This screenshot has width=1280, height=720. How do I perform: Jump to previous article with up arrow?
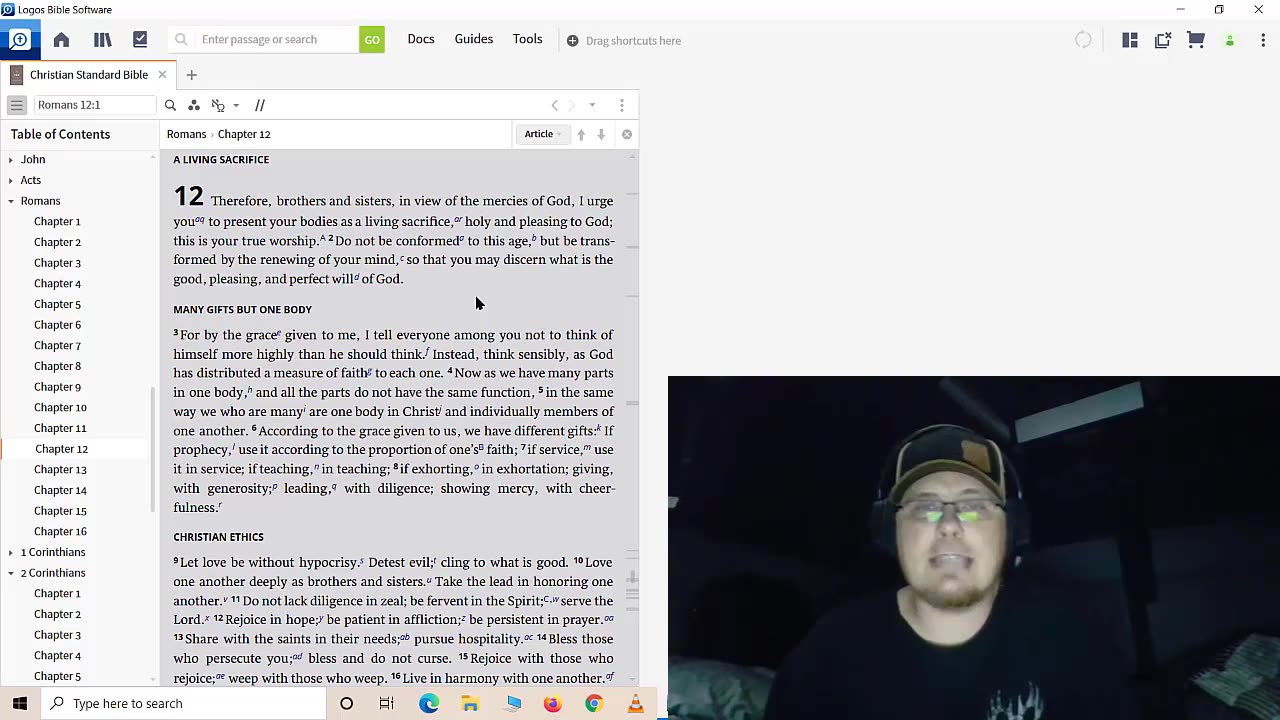coord(581,134)
